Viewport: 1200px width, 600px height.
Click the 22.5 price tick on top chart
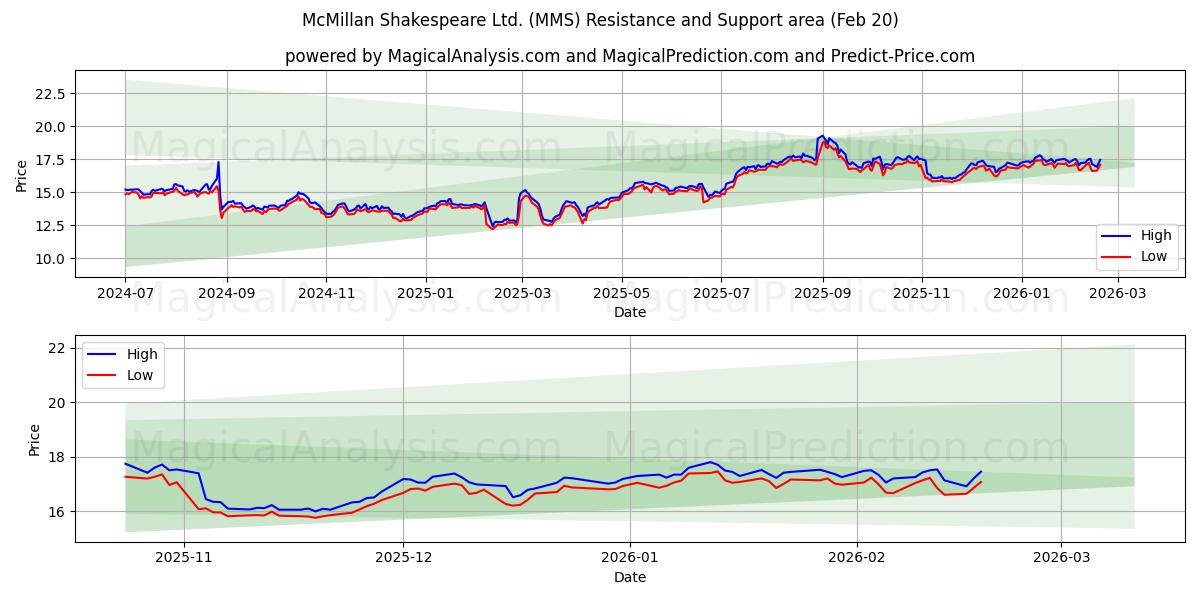[x=51, y=94]
